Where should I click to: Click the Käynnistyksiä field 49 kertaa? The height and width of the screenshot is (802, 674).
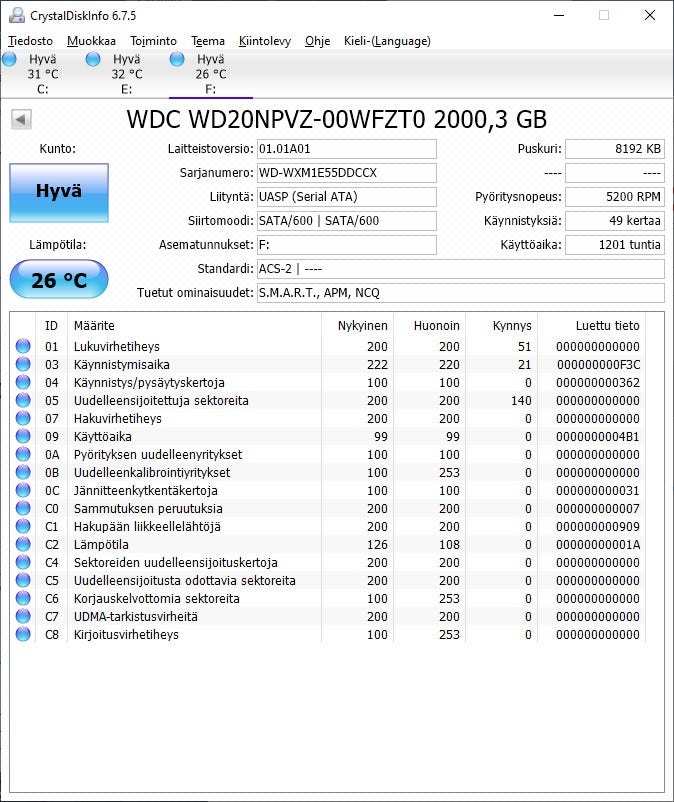[615, 221]
